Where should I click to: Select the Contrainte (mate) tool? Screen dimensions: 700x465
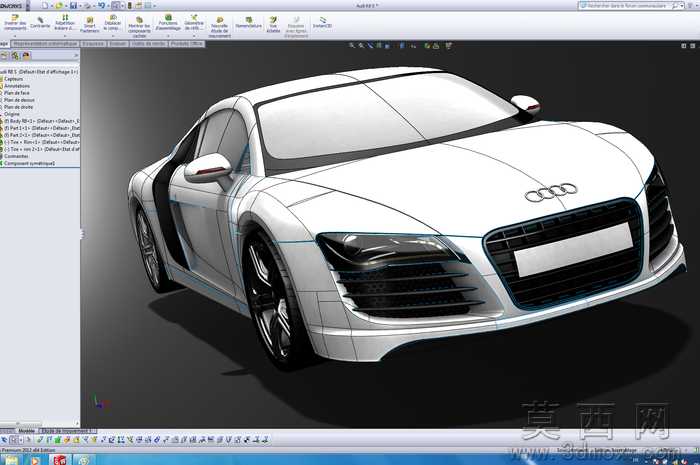point(40,23)
